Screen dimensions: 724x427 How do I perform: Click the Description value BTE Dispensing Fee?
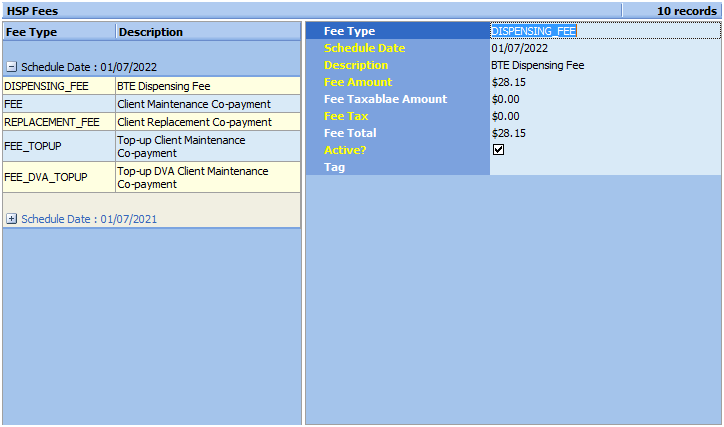(x=604, y=65)
